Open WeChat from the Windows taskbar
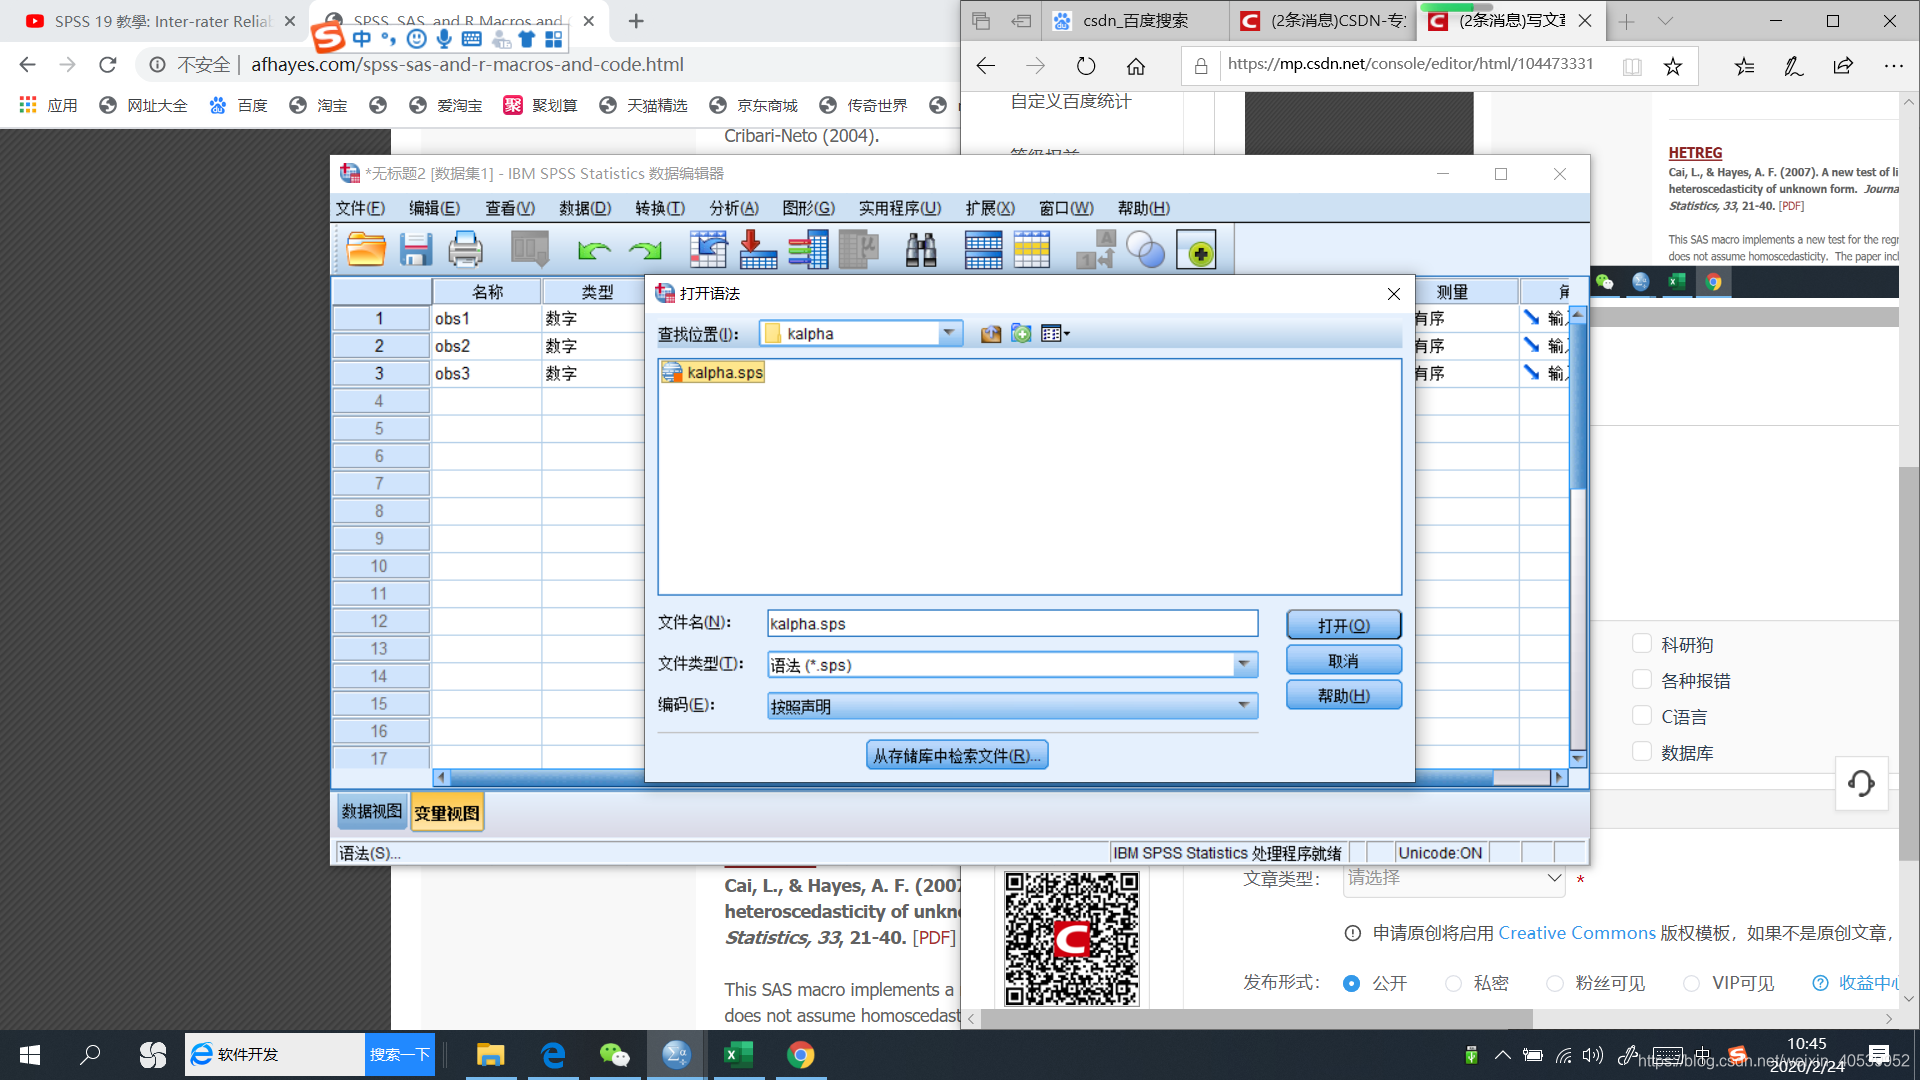This screenshot has height=1080, width=1920. click(614, 1055)
